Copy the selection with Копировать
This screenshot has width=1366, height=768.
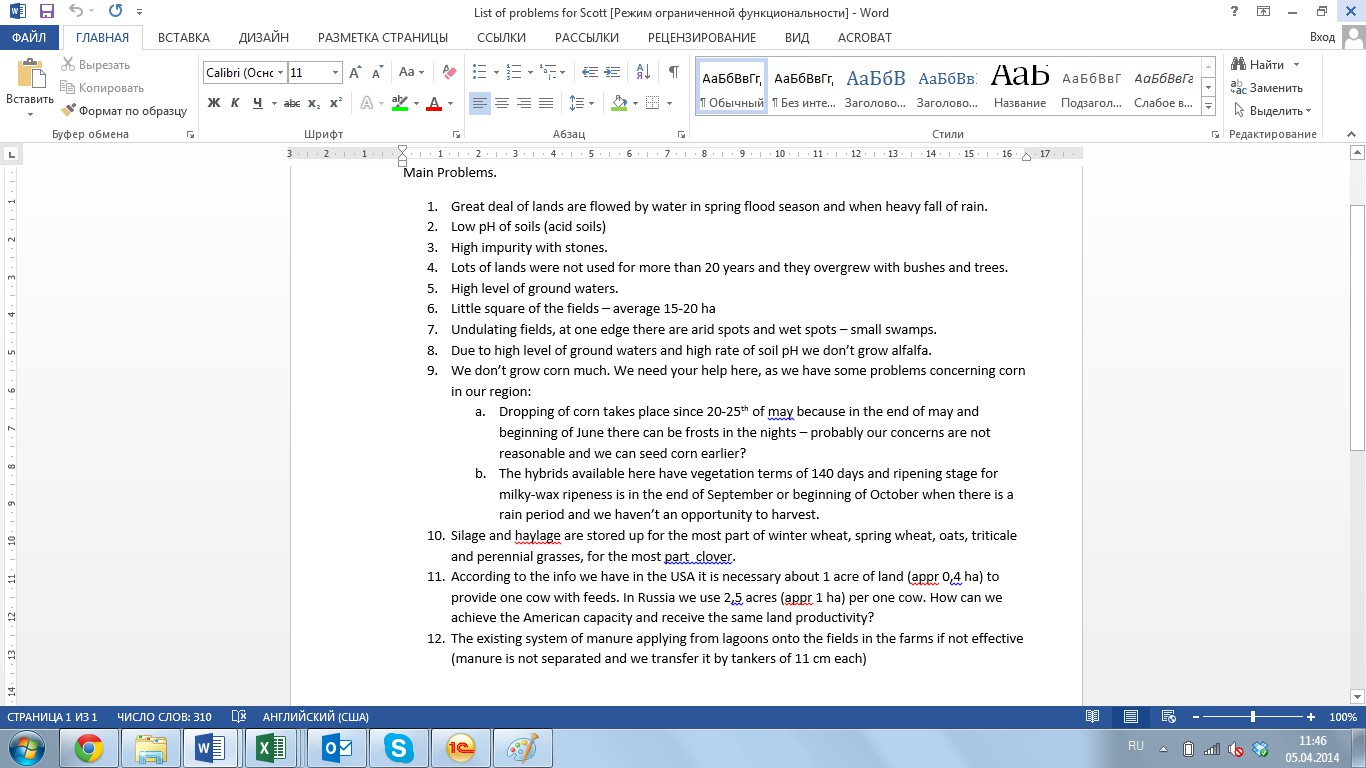tap(102, 88)
